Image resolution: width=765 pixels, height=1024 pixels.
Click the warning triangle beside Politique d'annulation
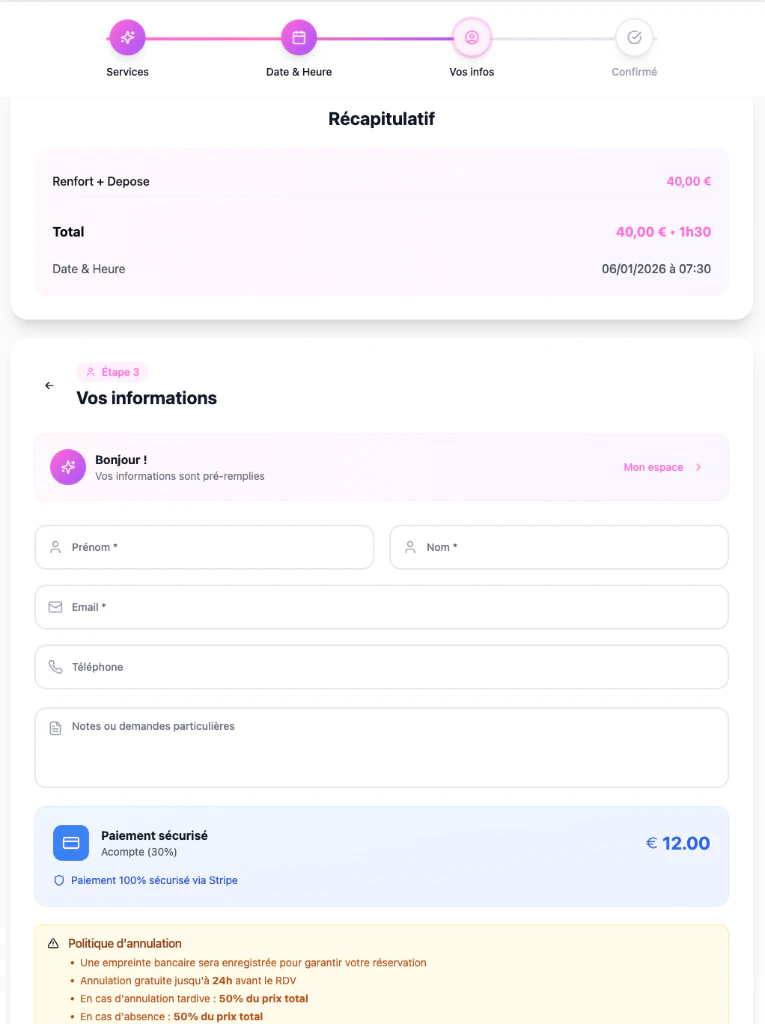tap(52, 942)
